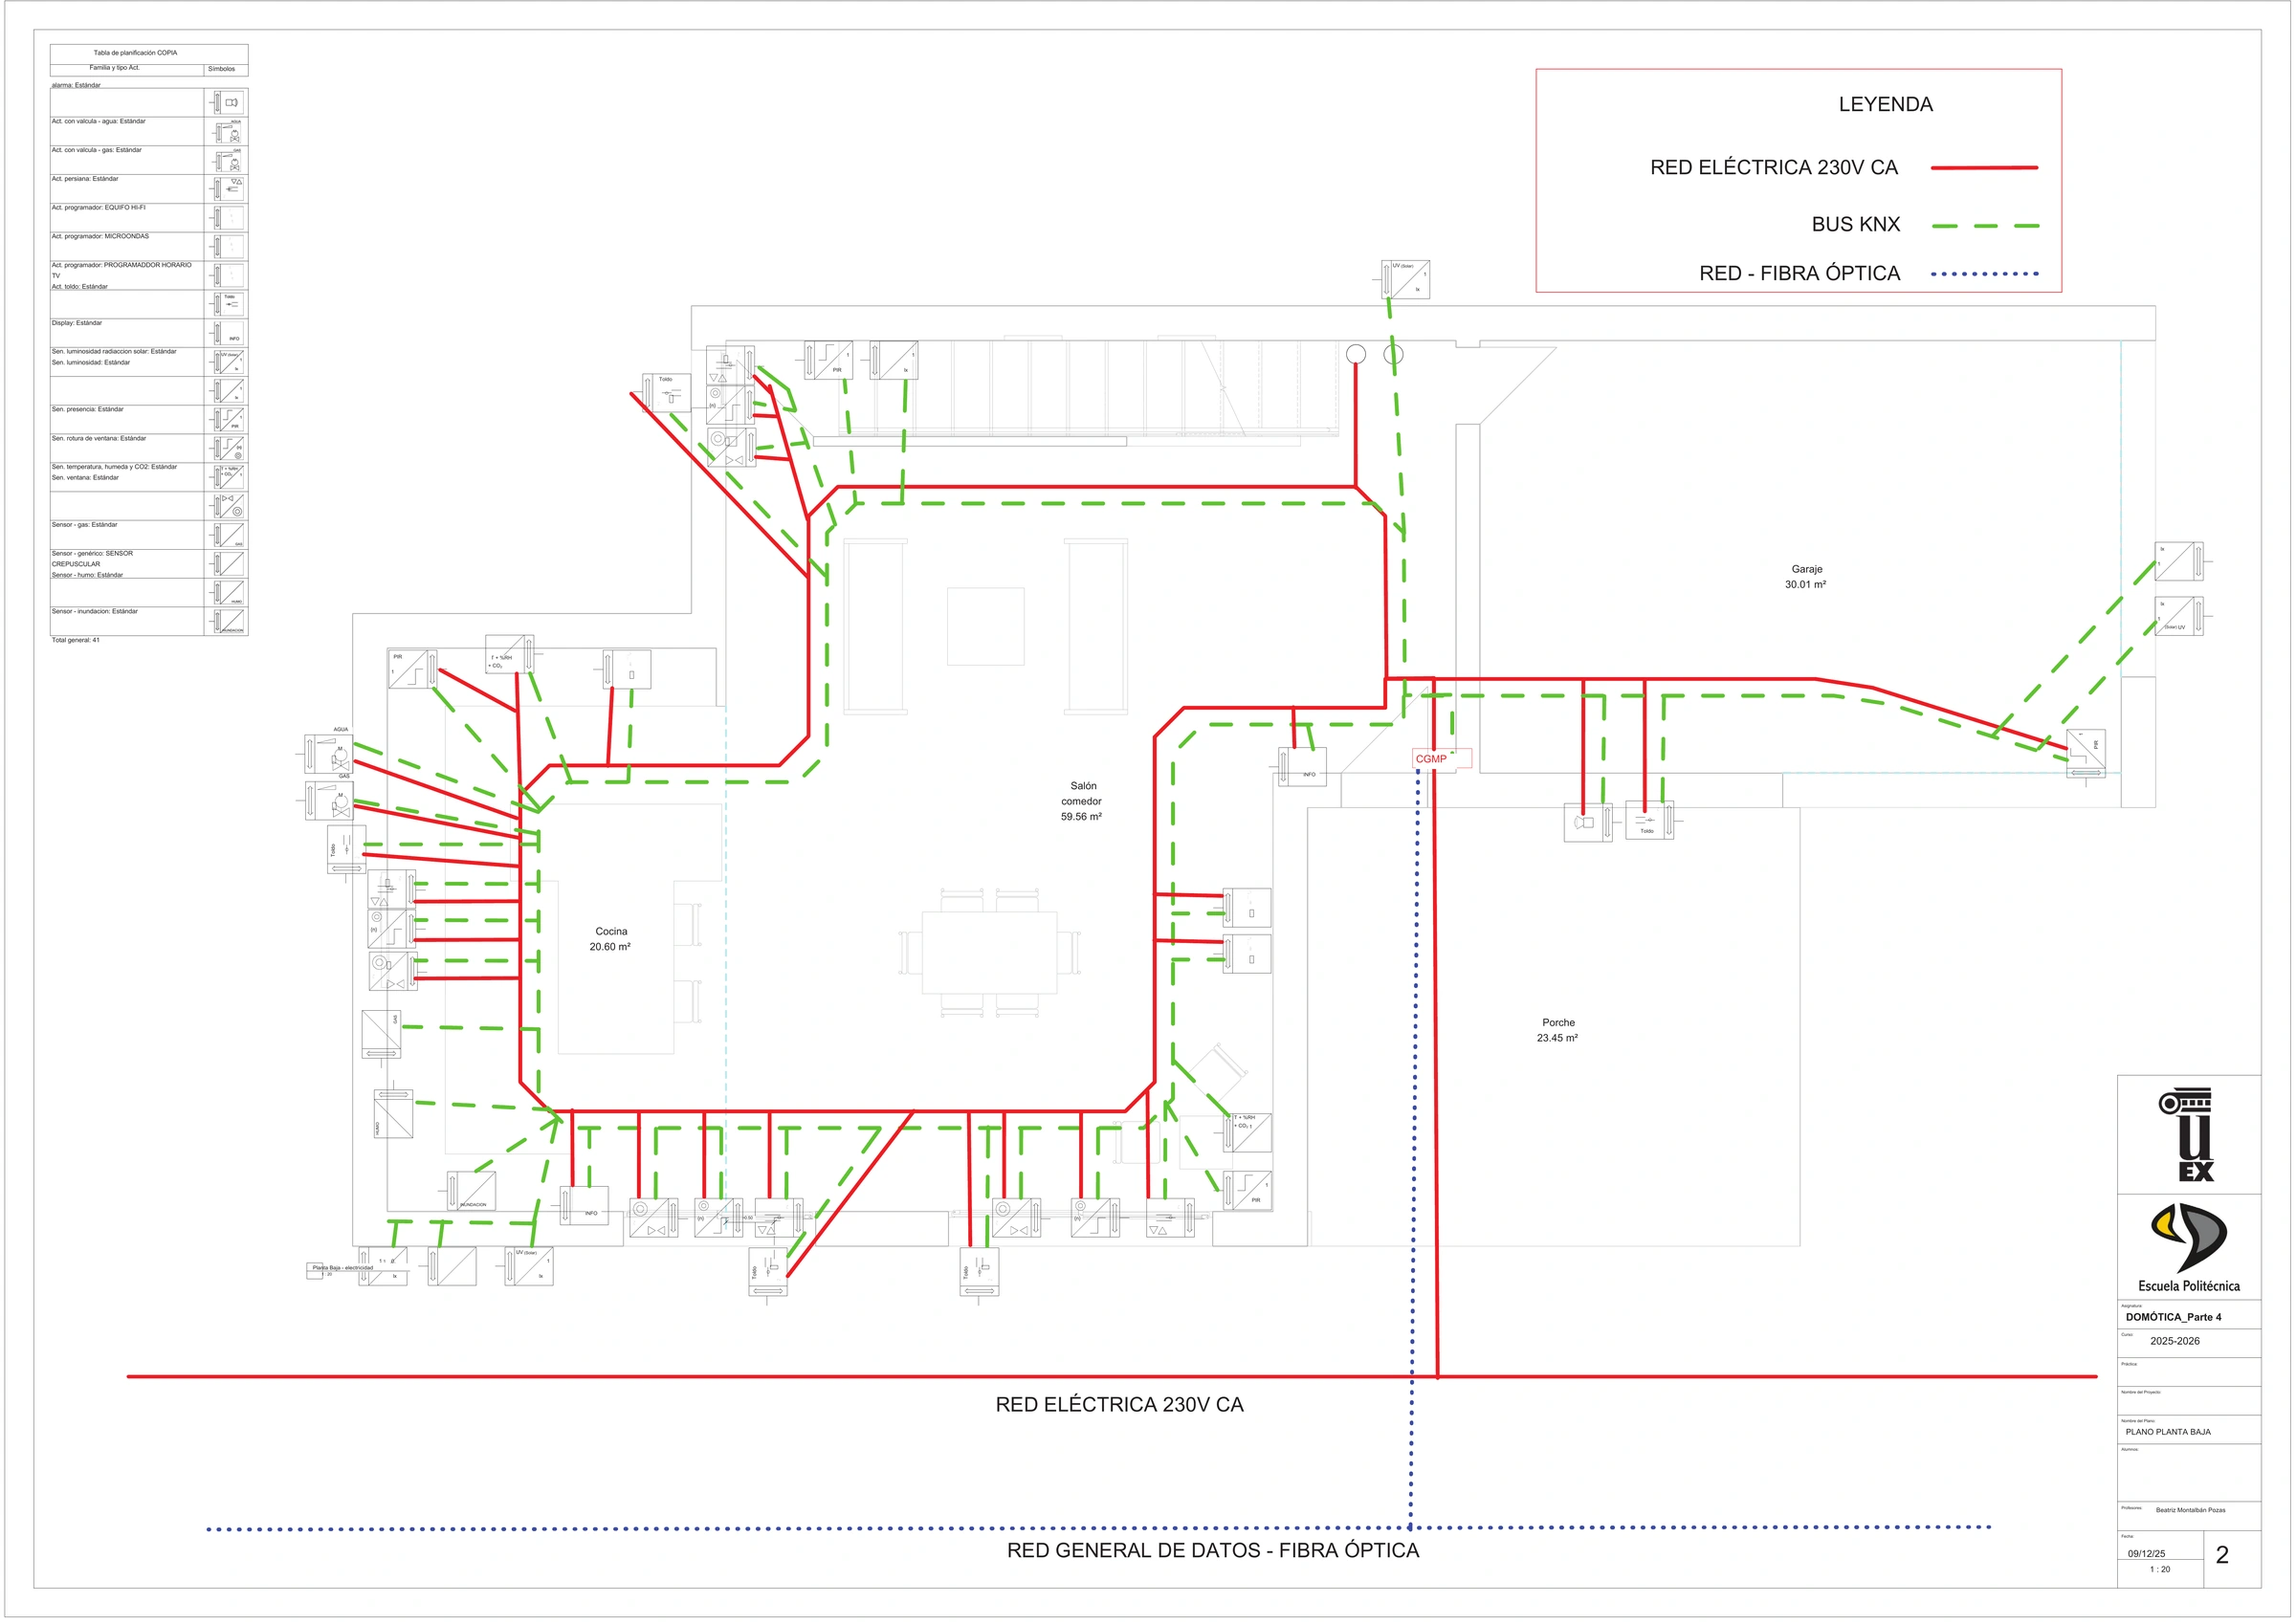Select the red CGMP box on the floor plan

click(x=1440, y=759)
